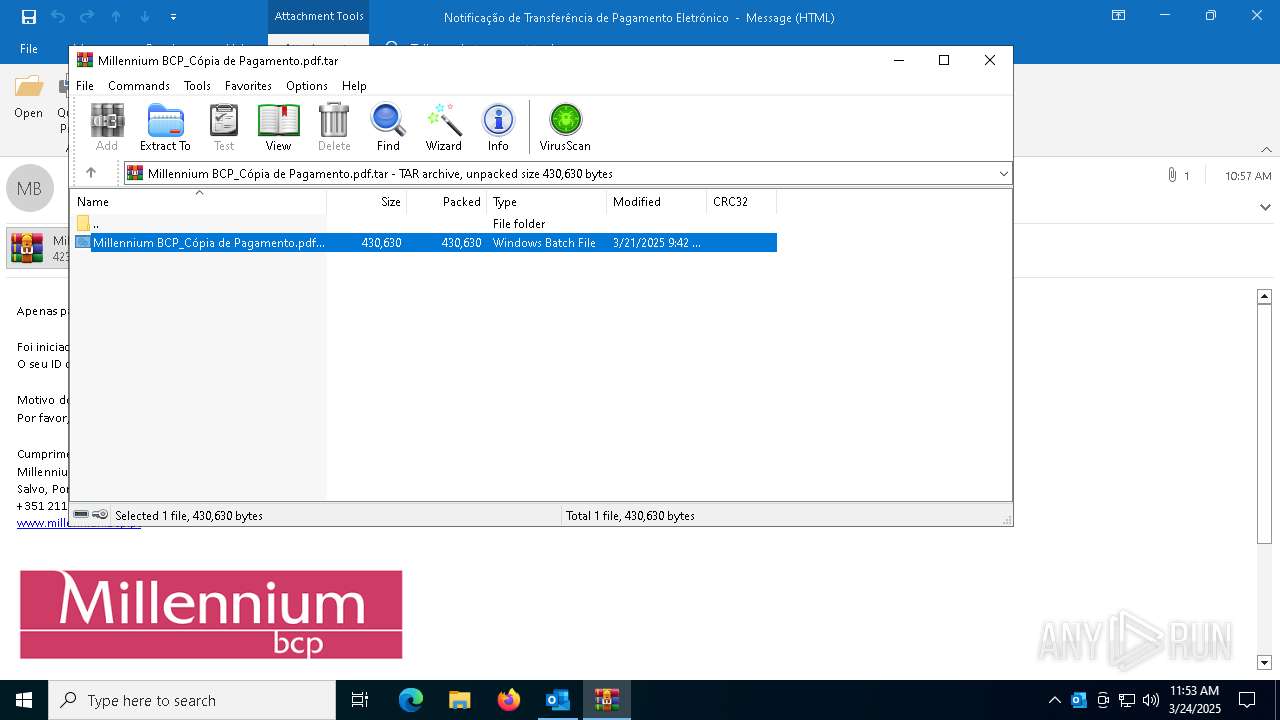Click the Outlook Save icon in title bar

(x=29, y=17)
